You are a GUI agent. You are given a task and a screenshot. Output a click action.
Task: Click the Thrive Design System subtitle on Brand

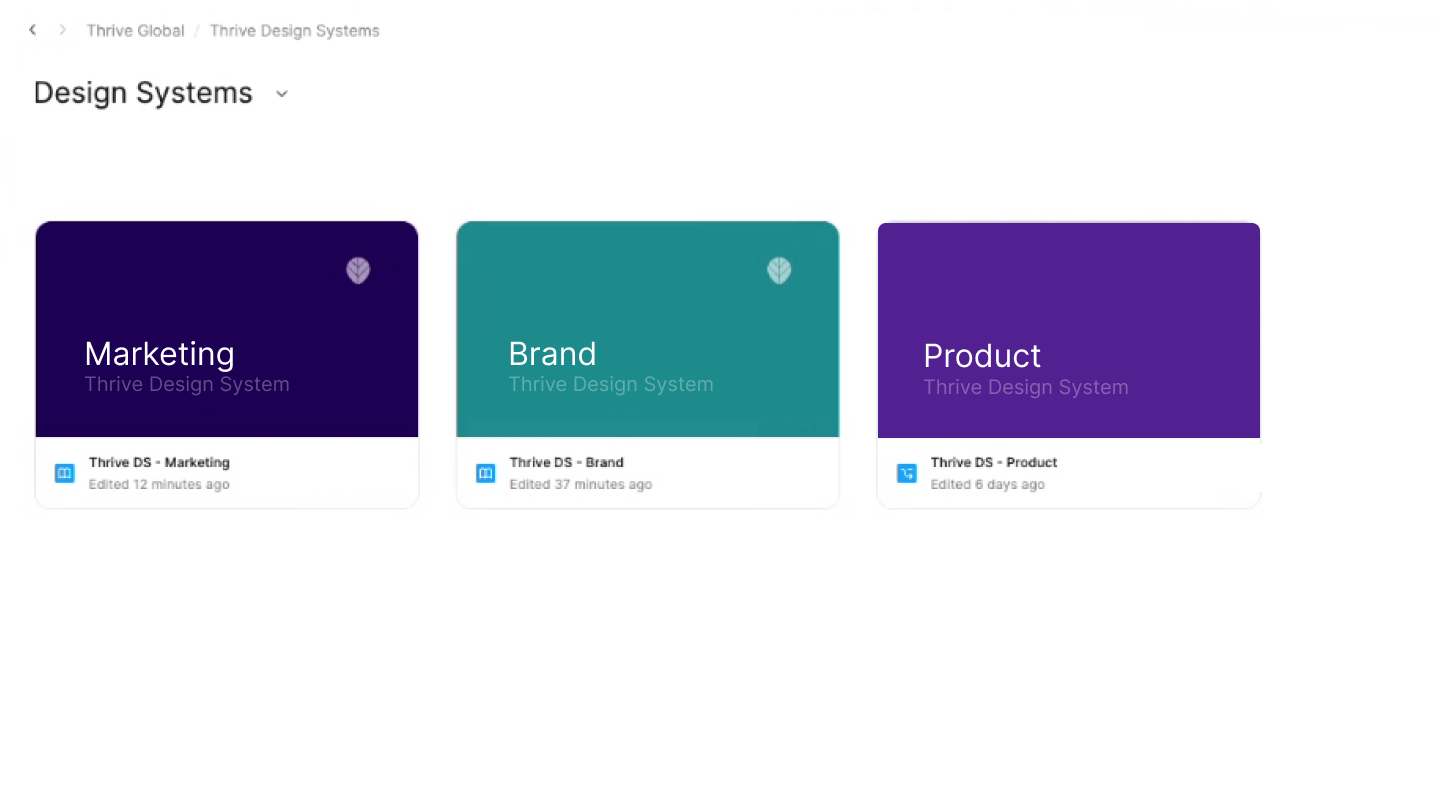tap(611, 384)
